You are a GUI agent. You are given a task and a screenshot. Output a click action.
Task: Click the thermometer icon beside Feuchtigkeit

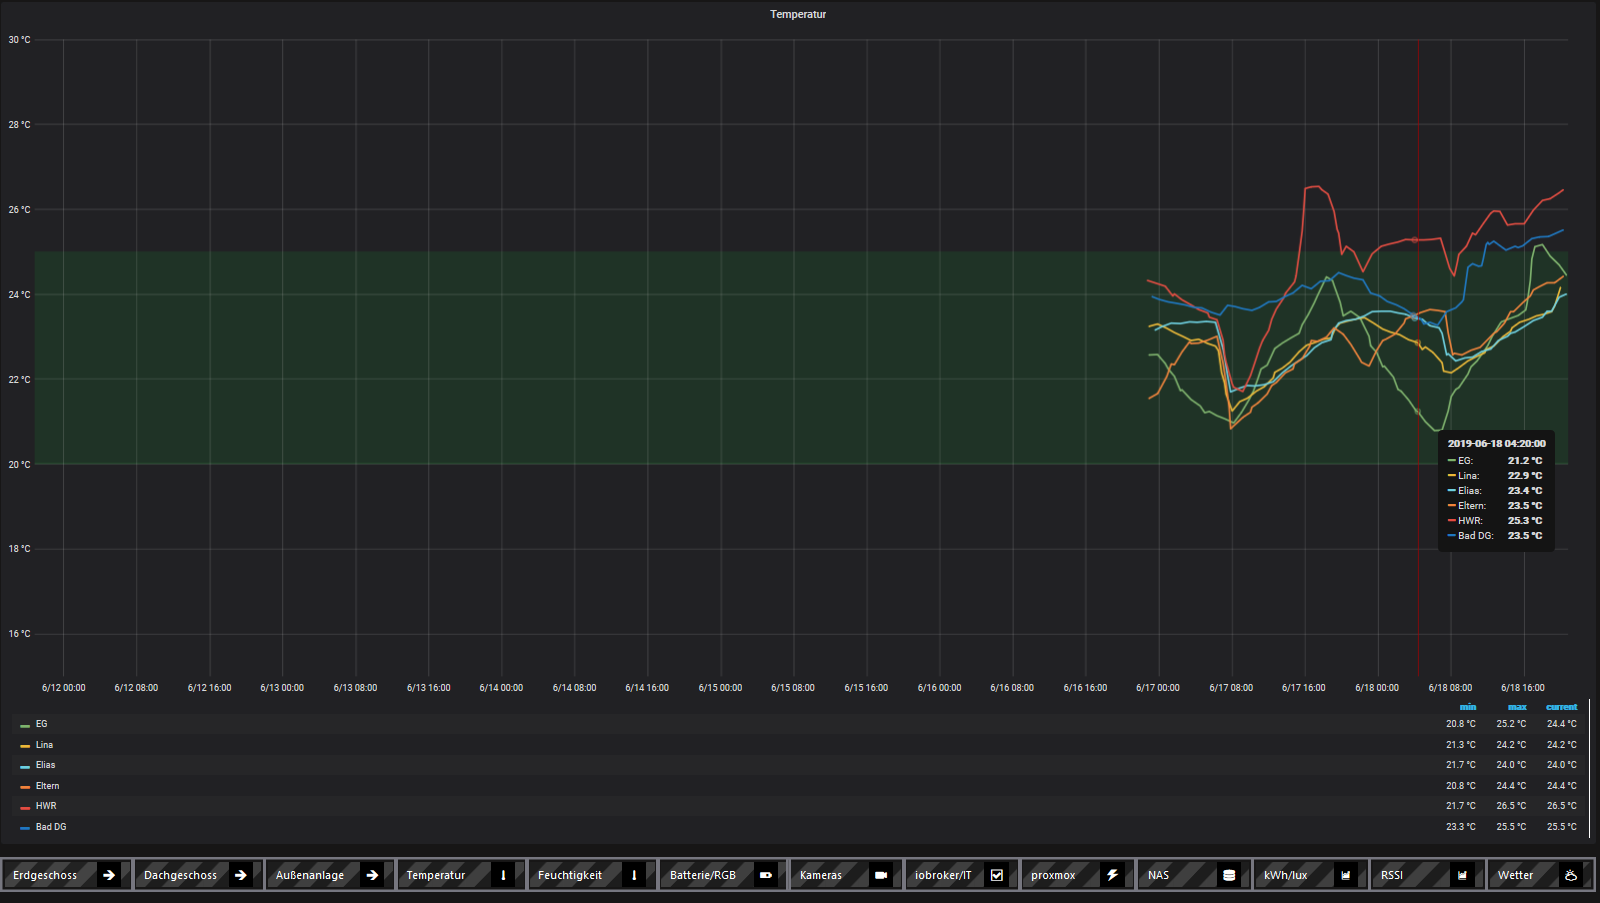634,875
